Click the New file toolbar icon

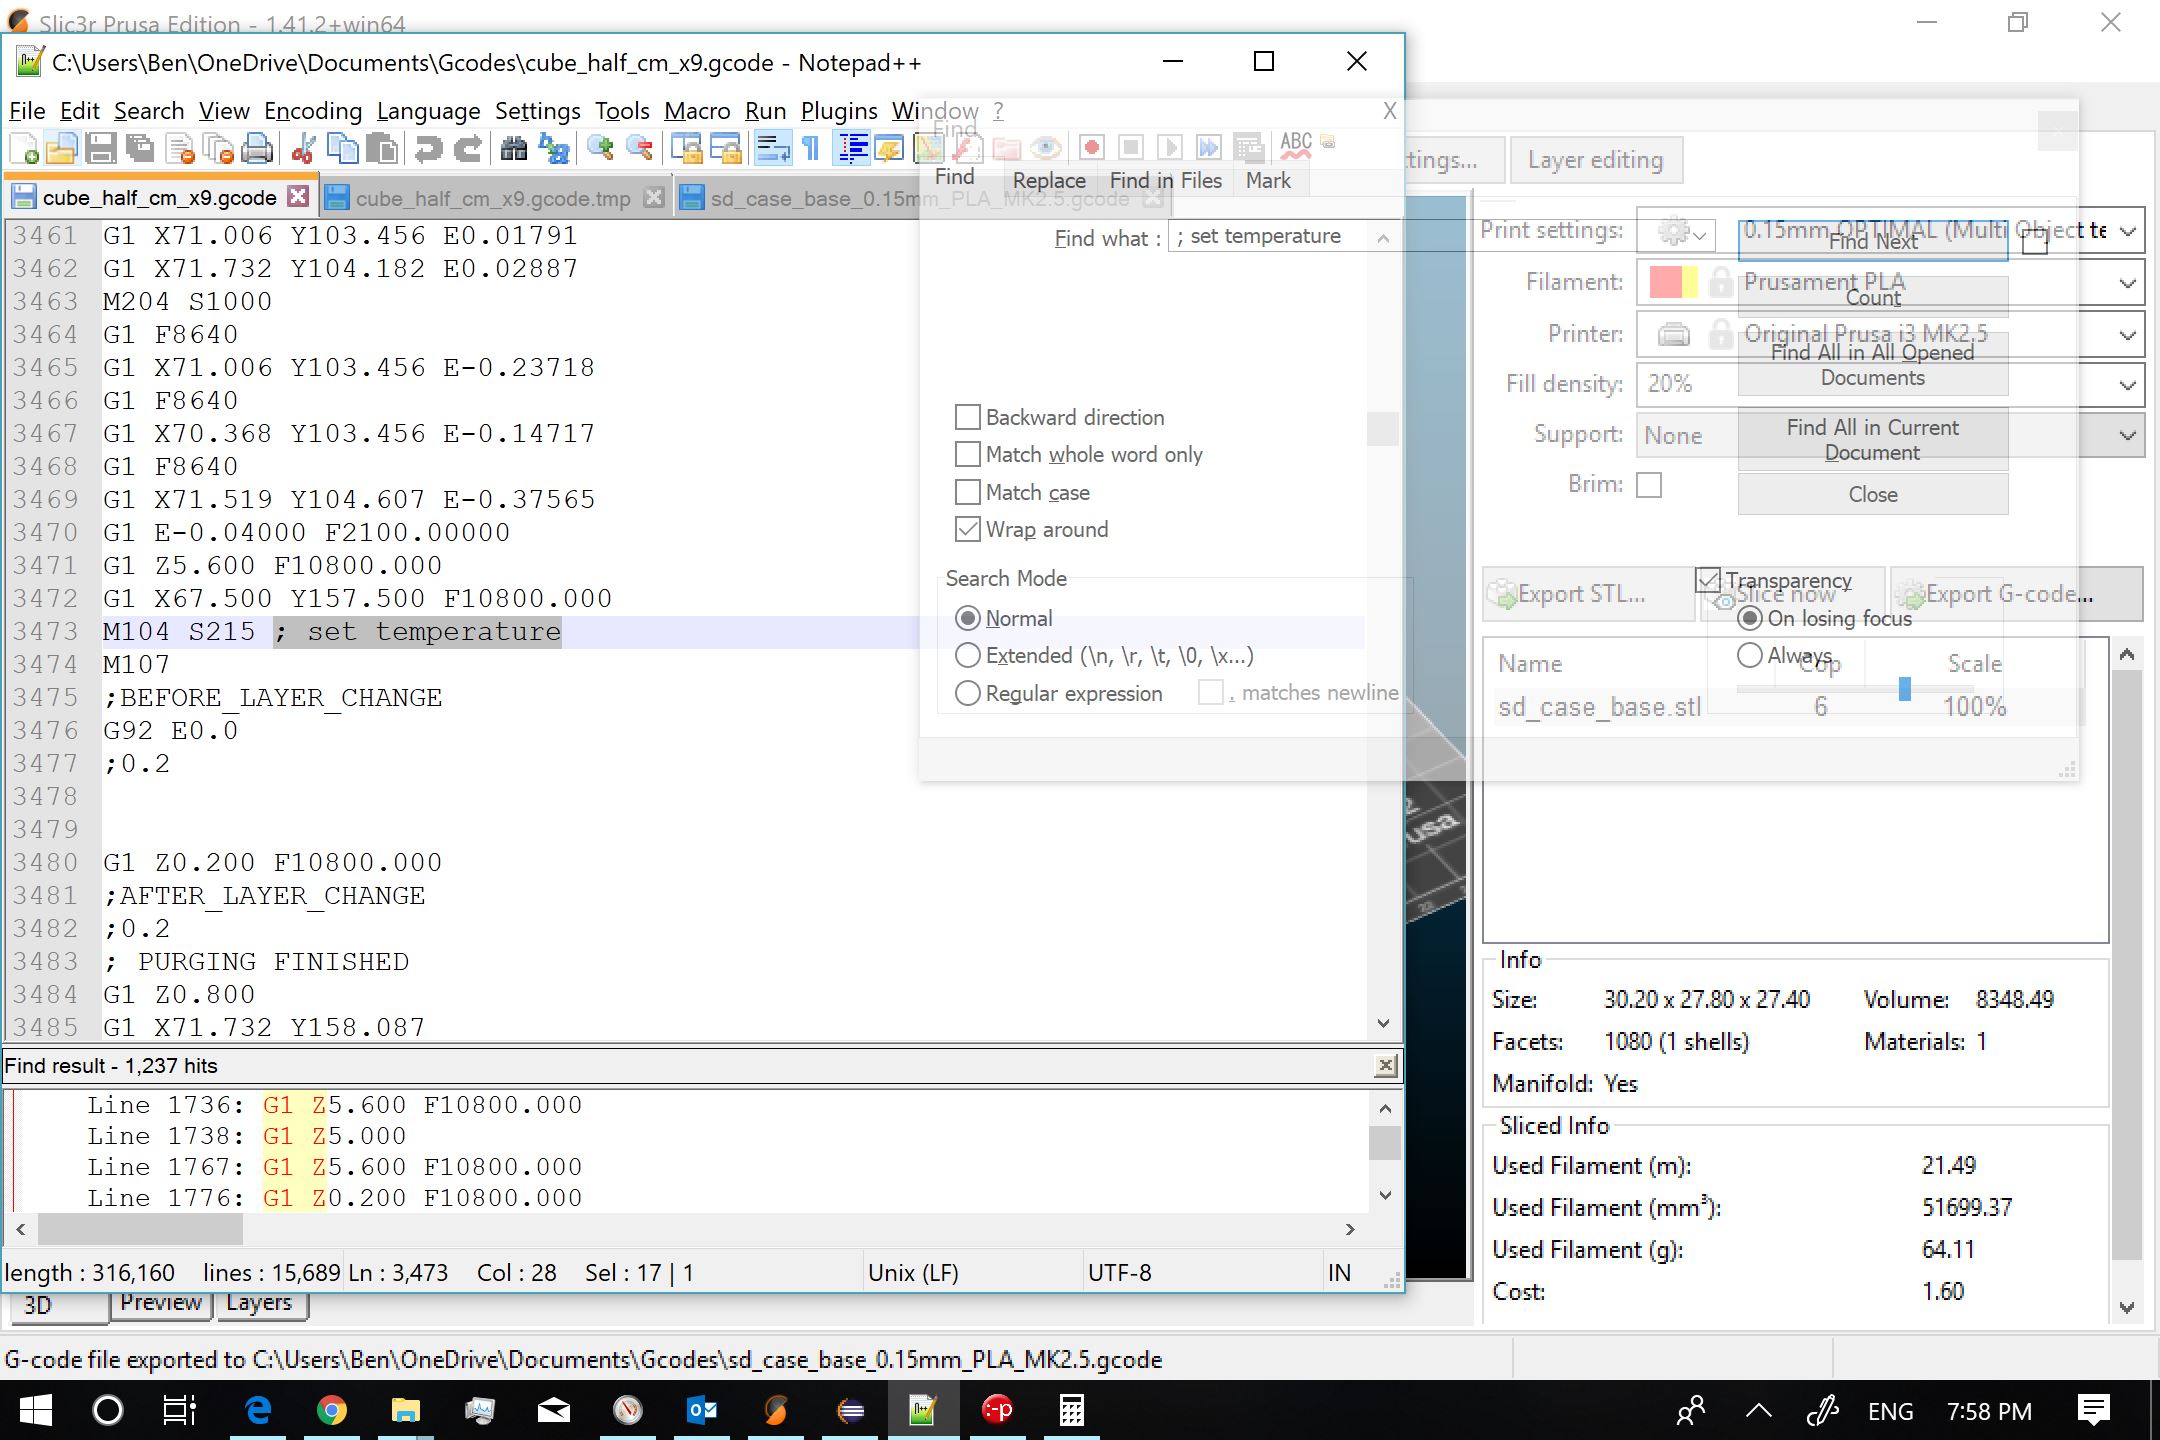tap(24, 149)
